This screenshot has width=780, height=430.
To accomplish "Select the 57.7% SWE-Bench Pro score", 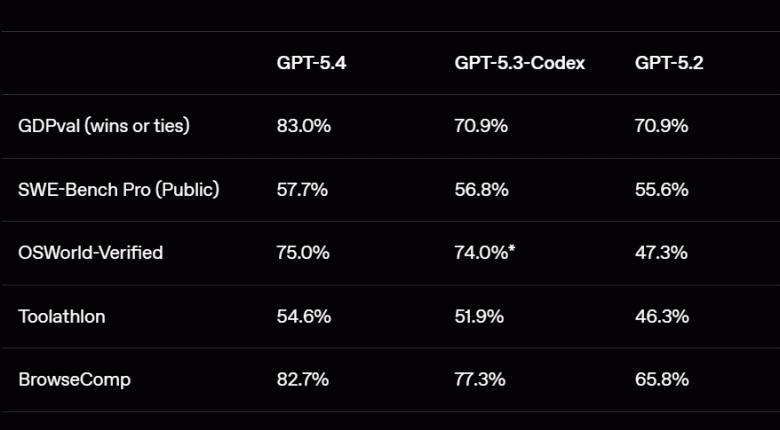I will pos(302,189).
